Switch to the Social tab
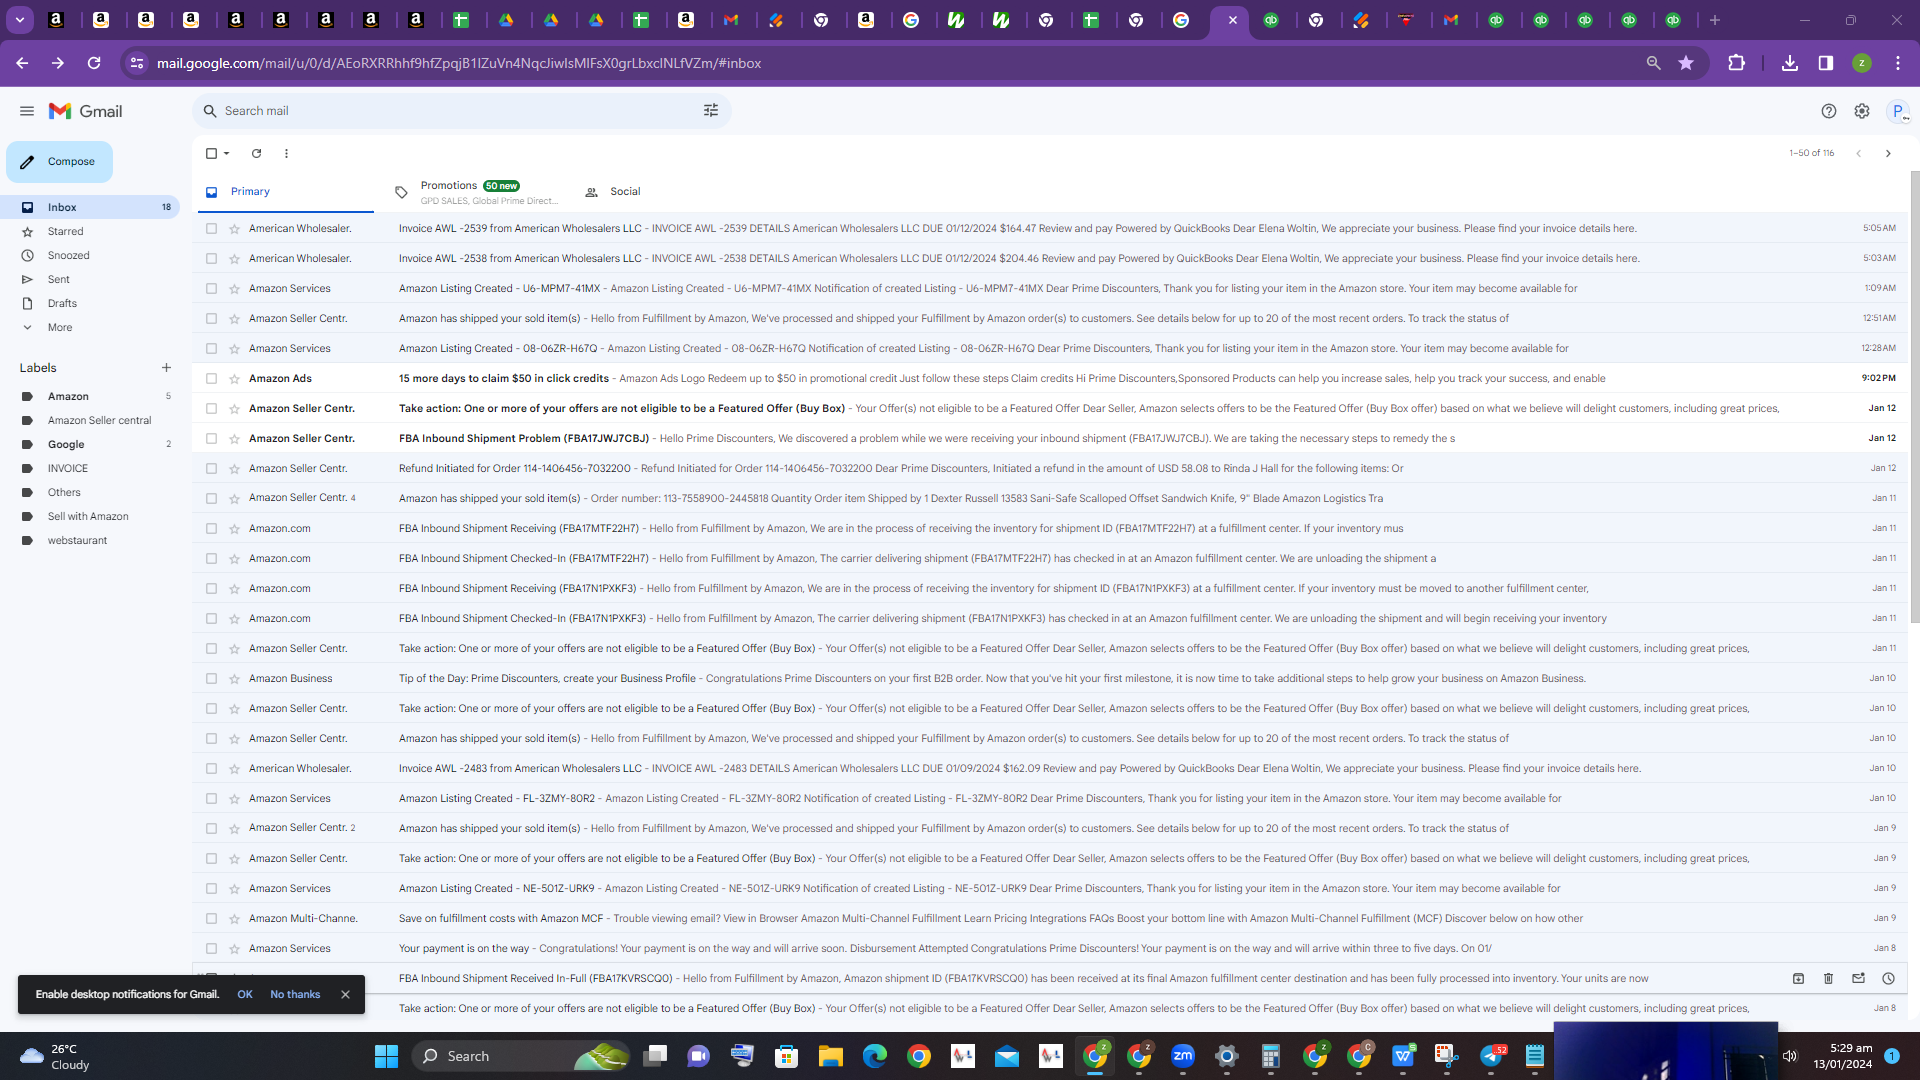 coord(625,192)
